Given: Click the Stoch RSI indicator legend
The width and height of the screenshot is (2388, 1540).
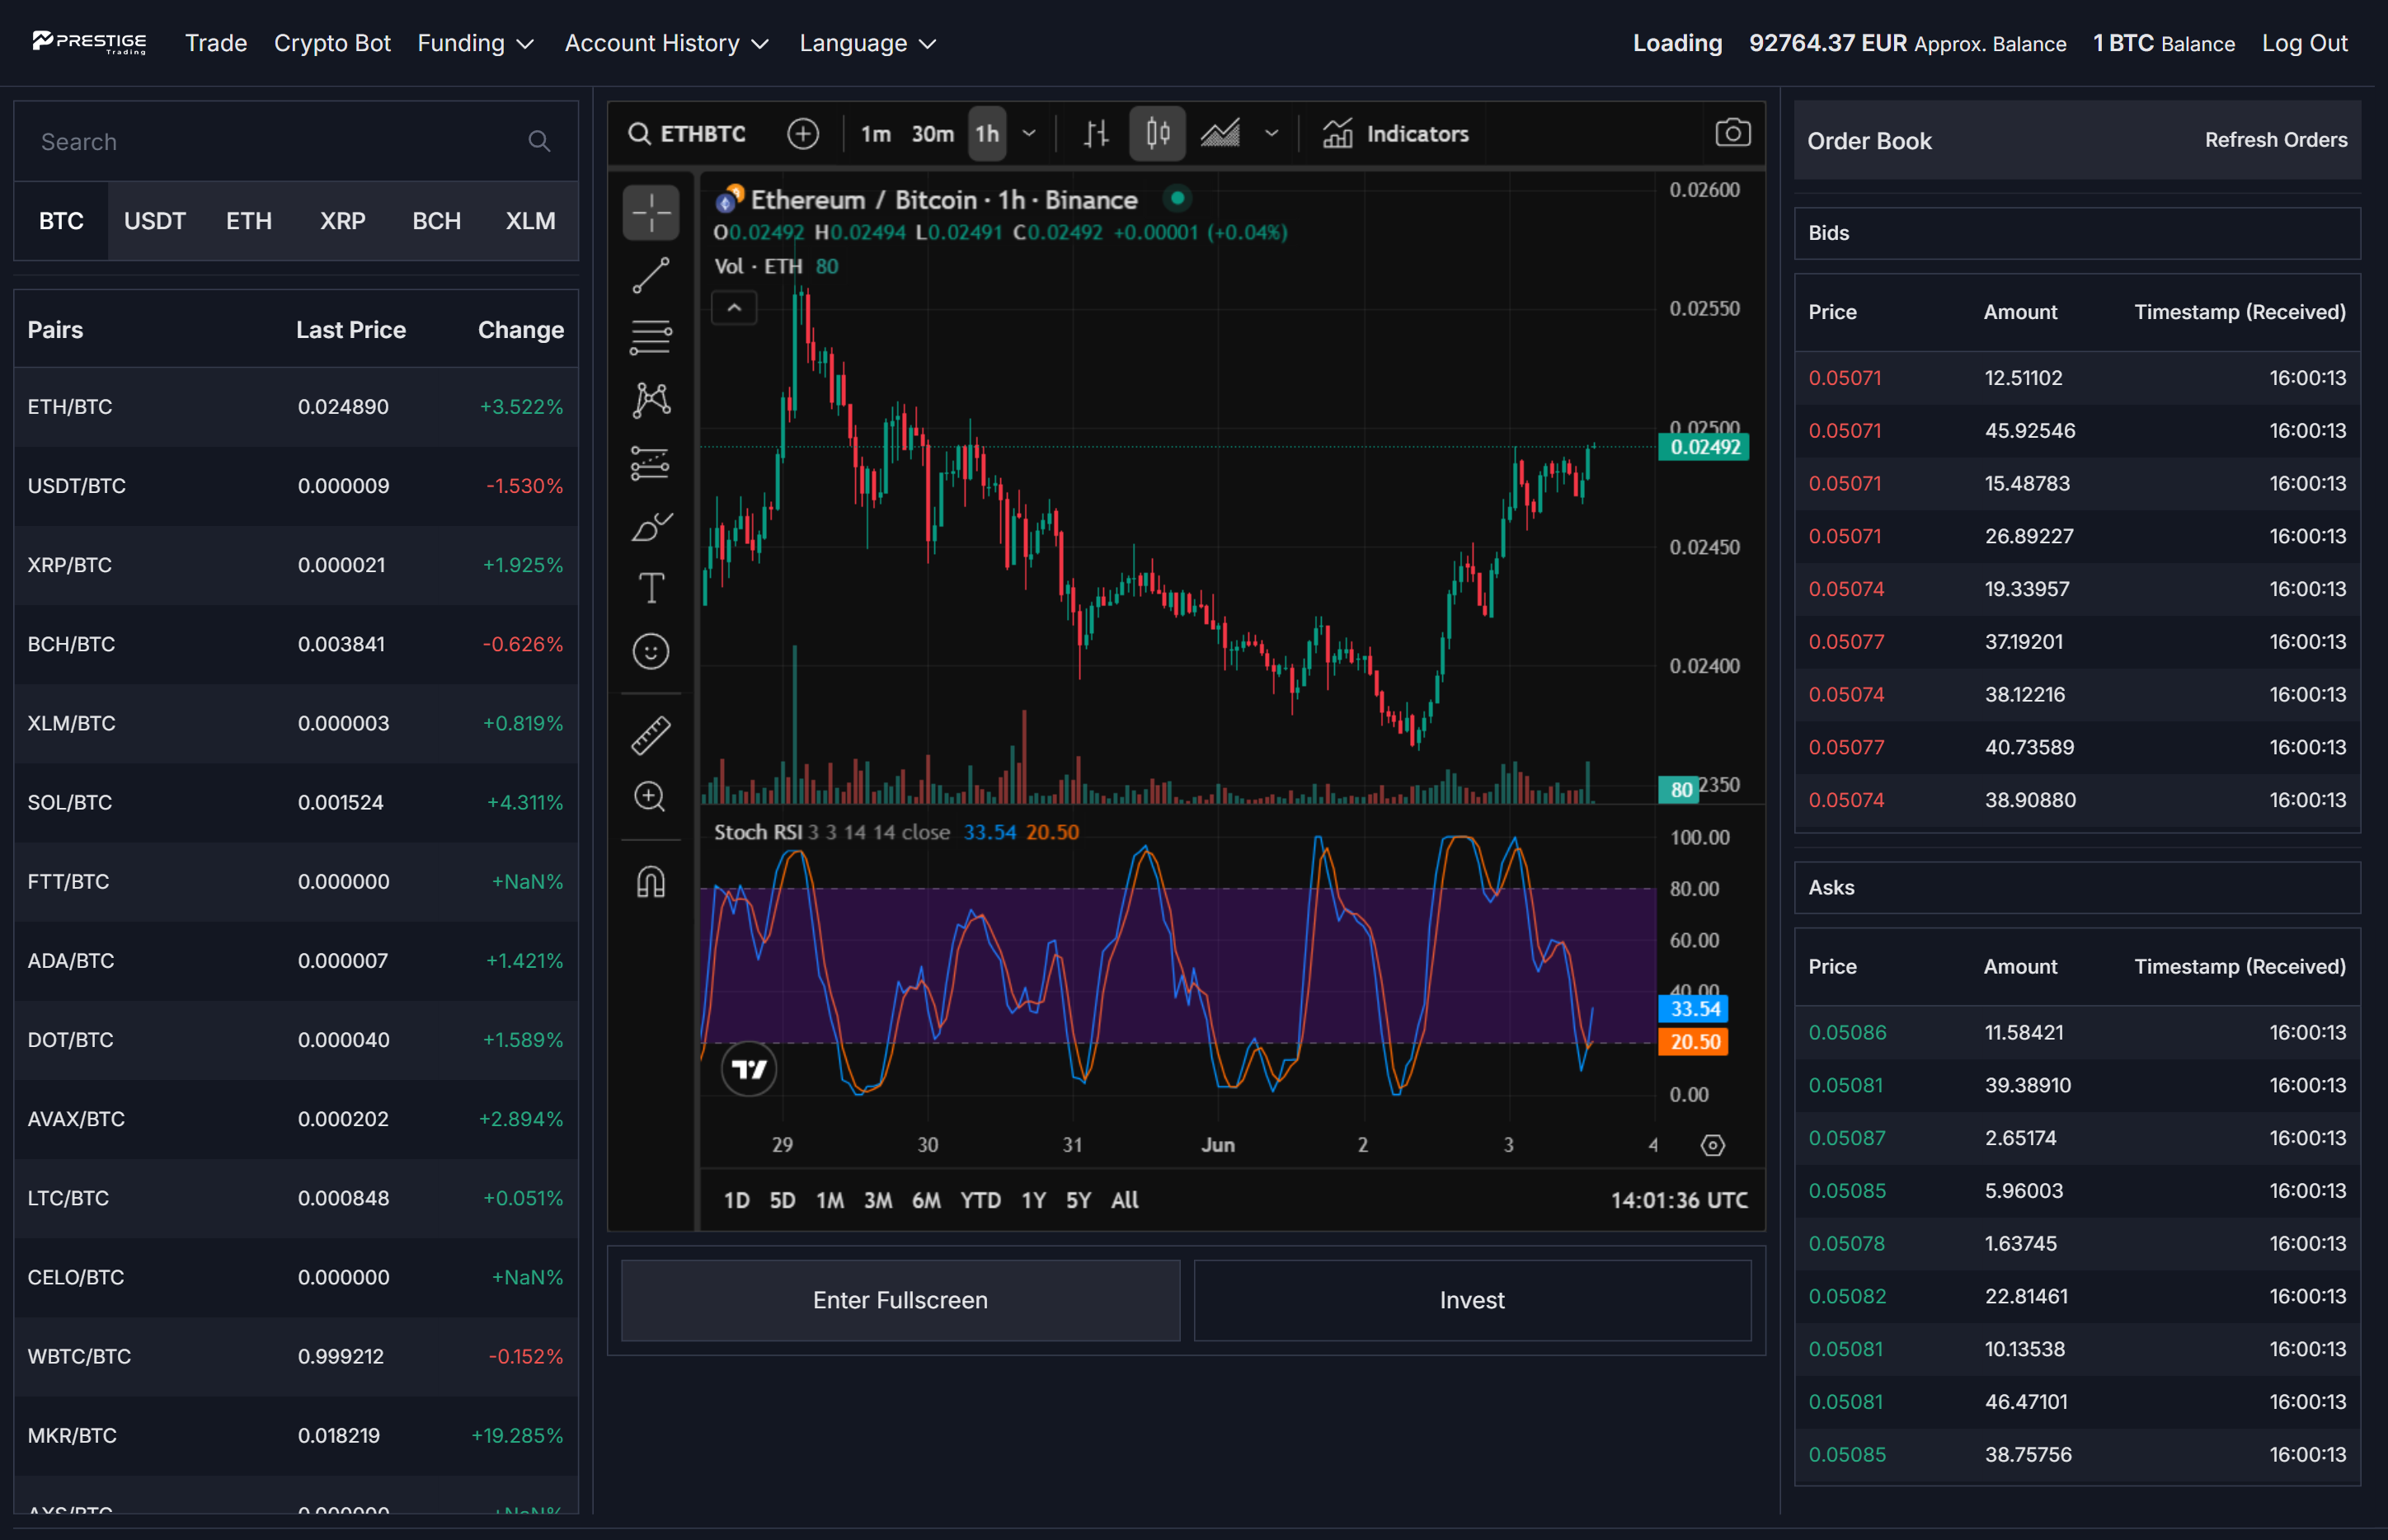Looking at the screenshot, I should [896, 832].
